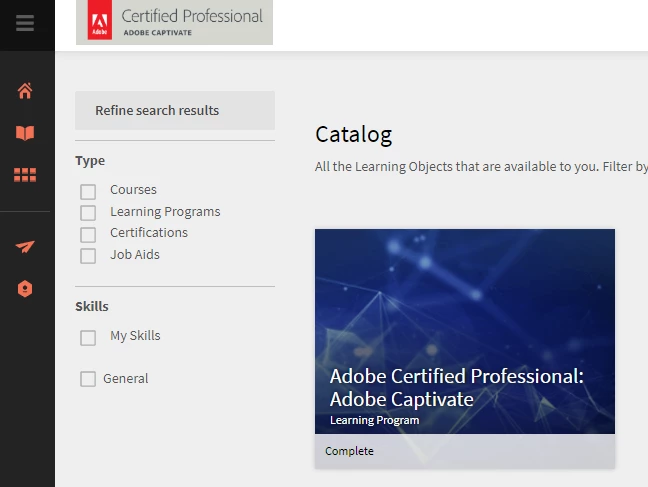
Task: Click the Adobe Certified Professional card title
Action: 457,388
